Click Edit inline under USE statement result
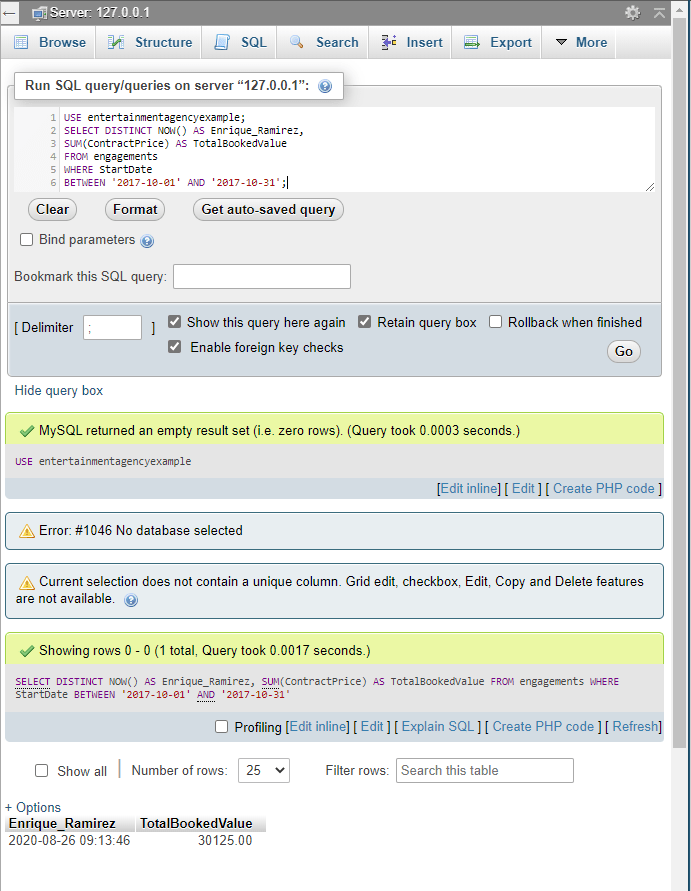 [469, 489]
